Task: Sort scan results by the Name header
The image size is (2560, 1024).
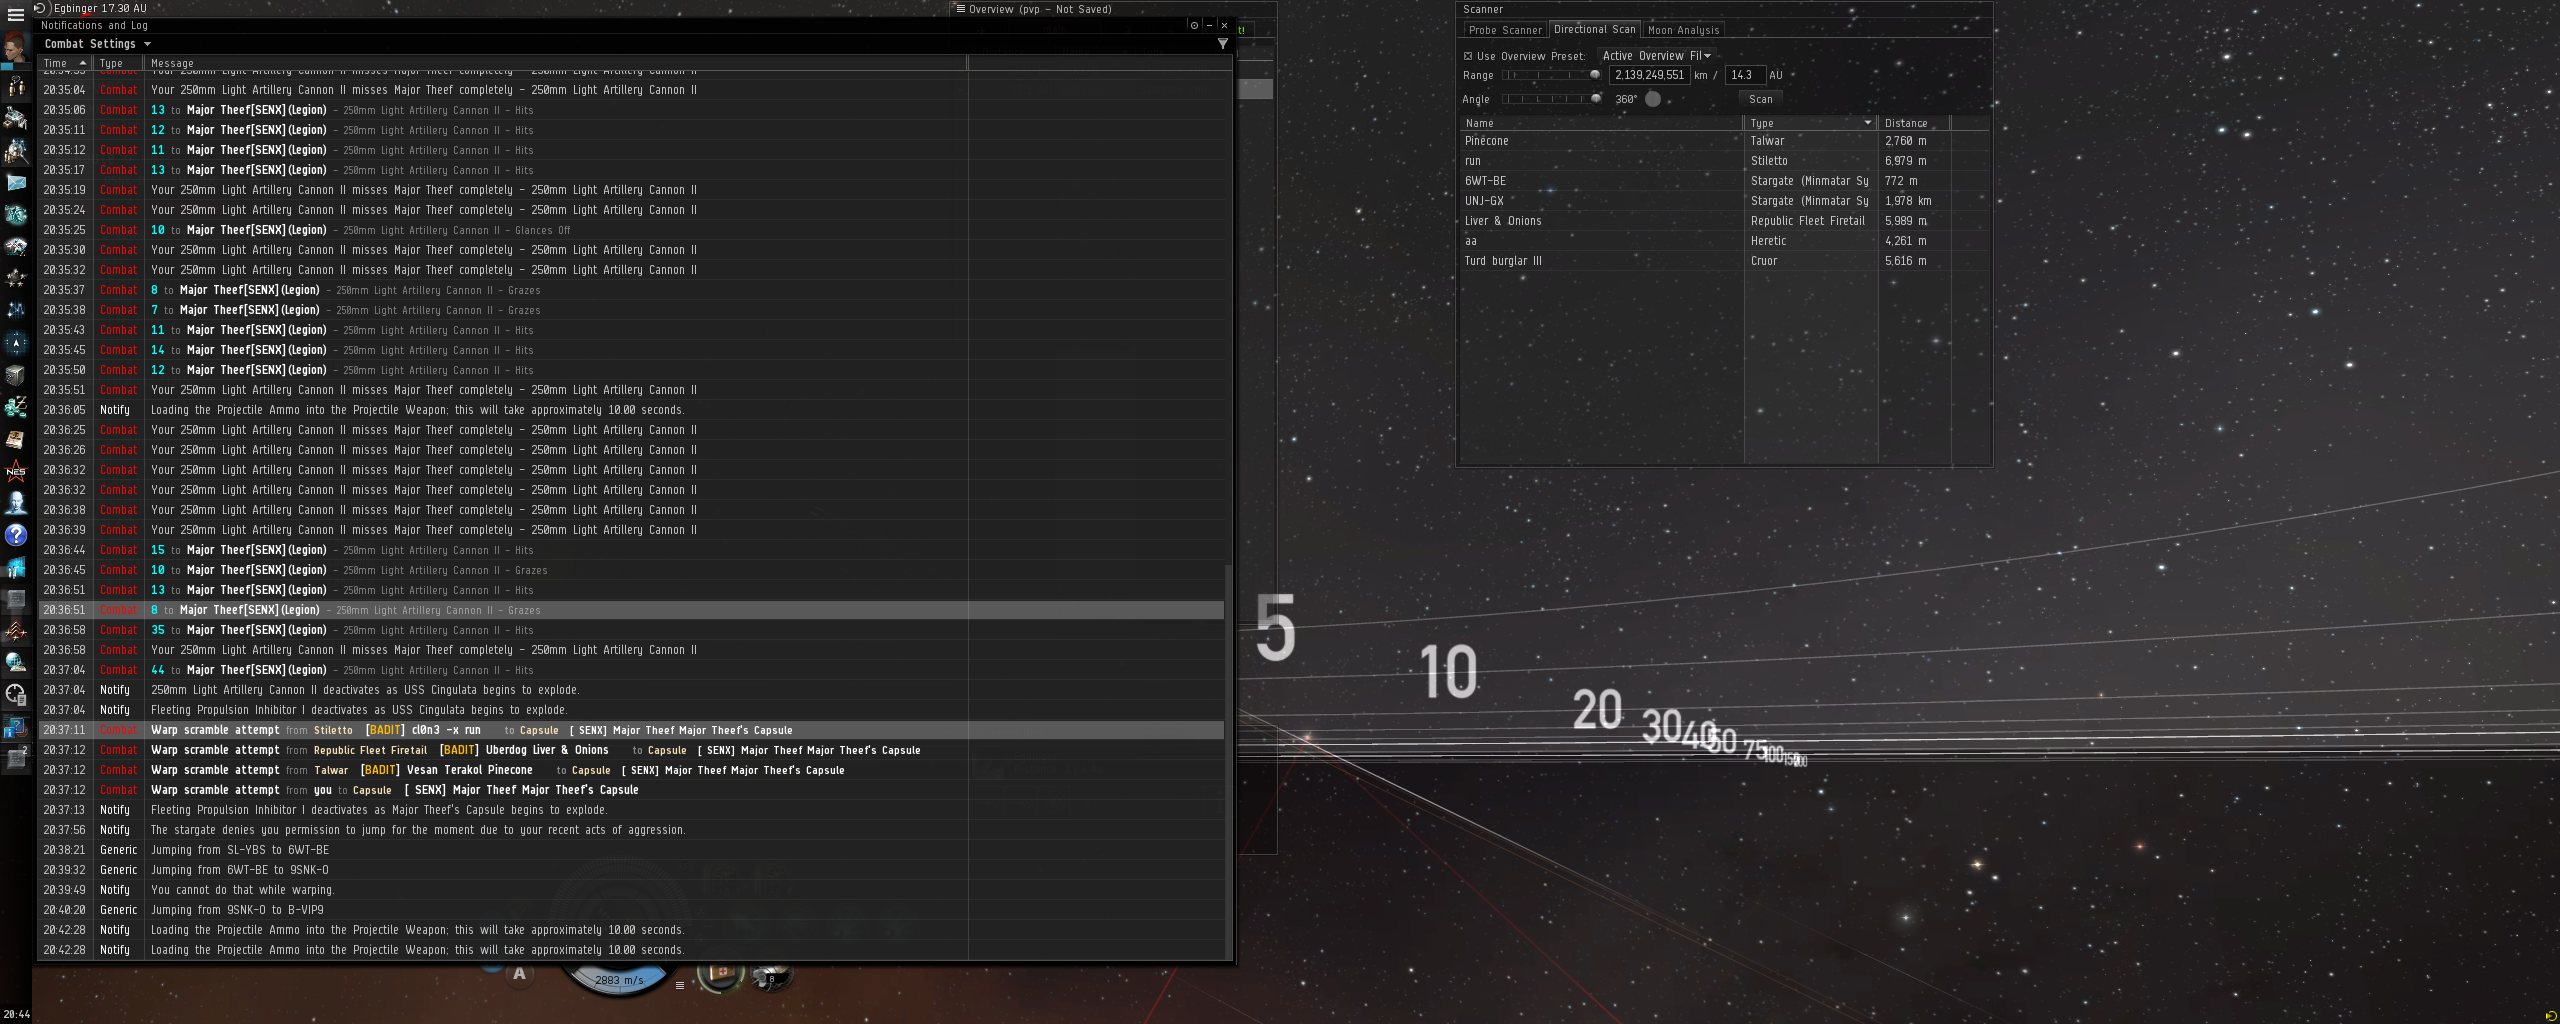Action: pos(1602,123)
